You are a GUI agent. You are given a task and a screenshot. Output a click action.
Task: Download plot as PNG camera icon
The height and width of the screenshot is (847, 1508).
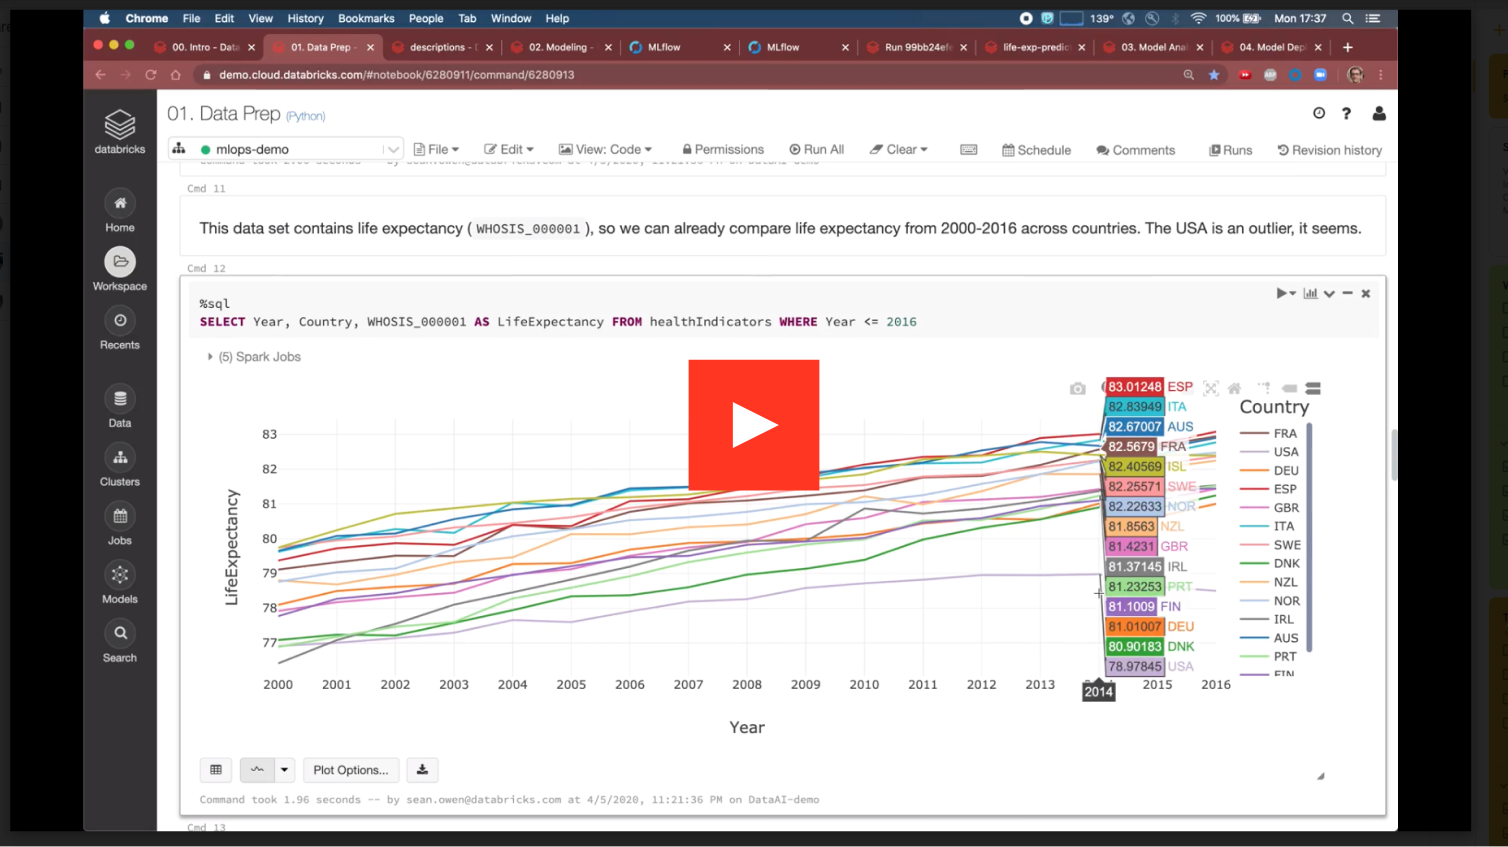tap(1077, 388)
